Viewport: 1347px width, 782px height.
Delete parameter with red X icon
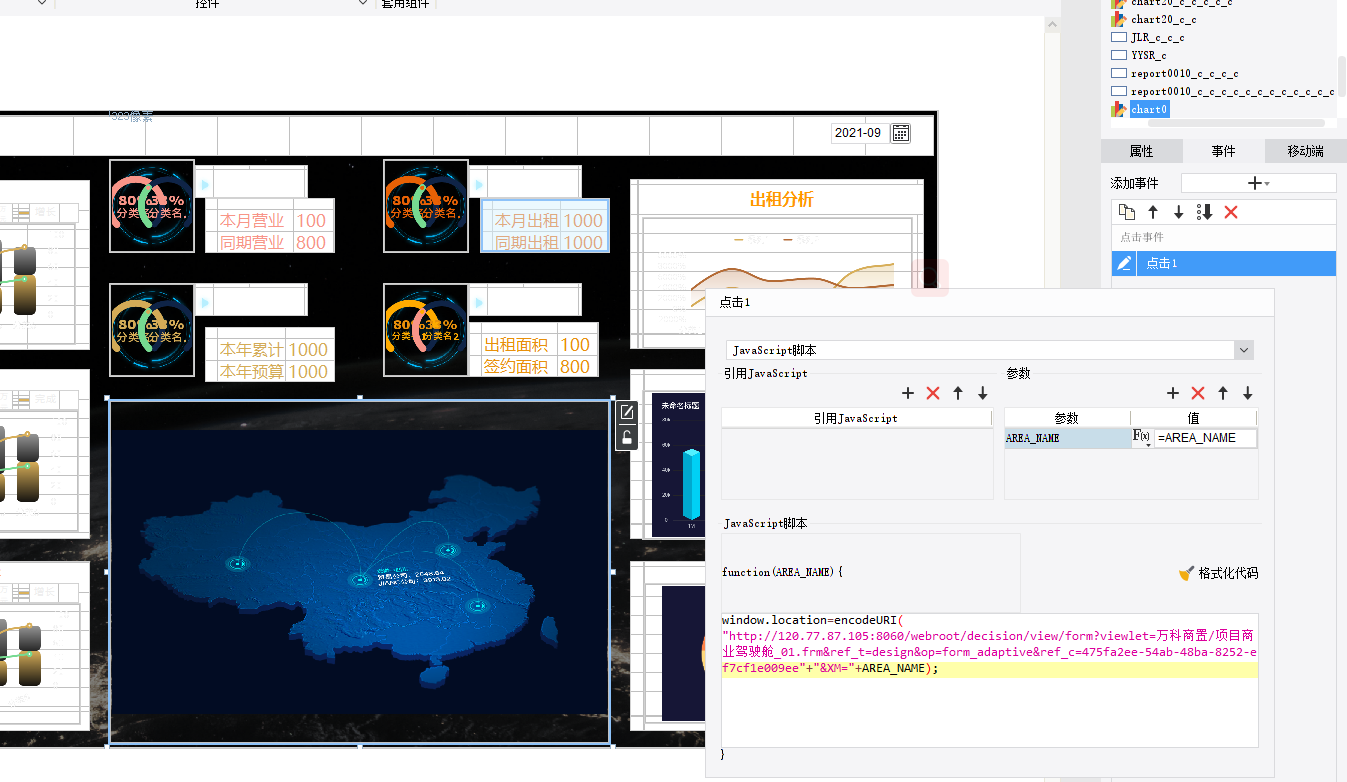[1198, 394]
